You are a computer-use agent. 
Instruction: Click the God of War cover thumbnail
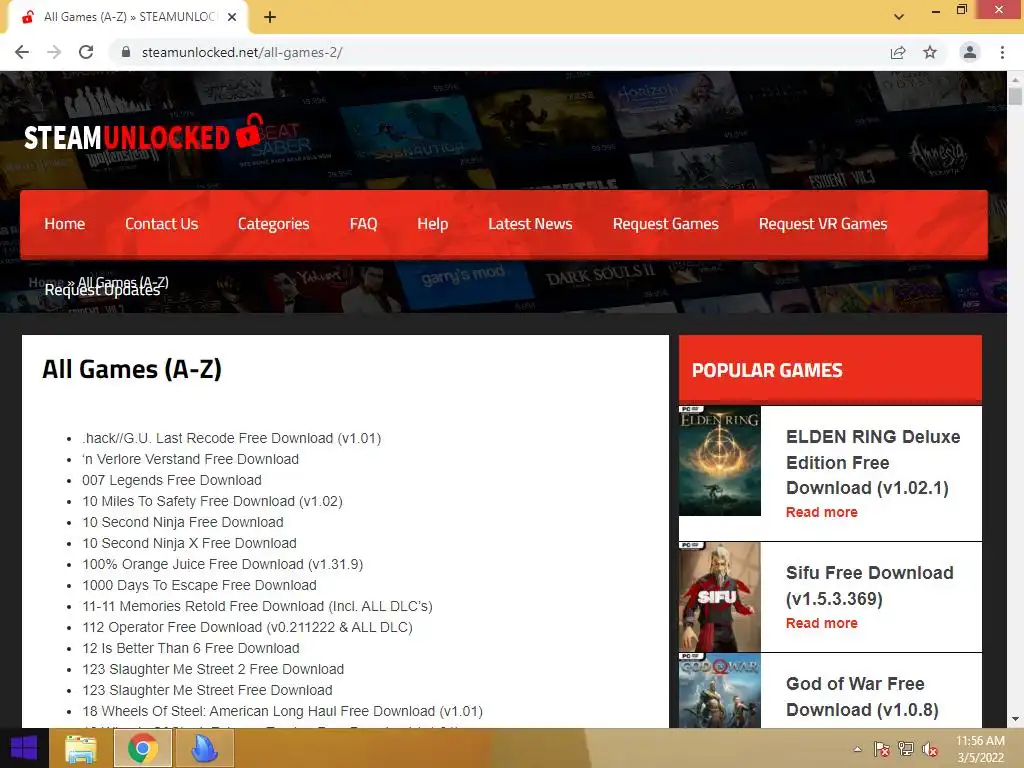coord(720,690)
